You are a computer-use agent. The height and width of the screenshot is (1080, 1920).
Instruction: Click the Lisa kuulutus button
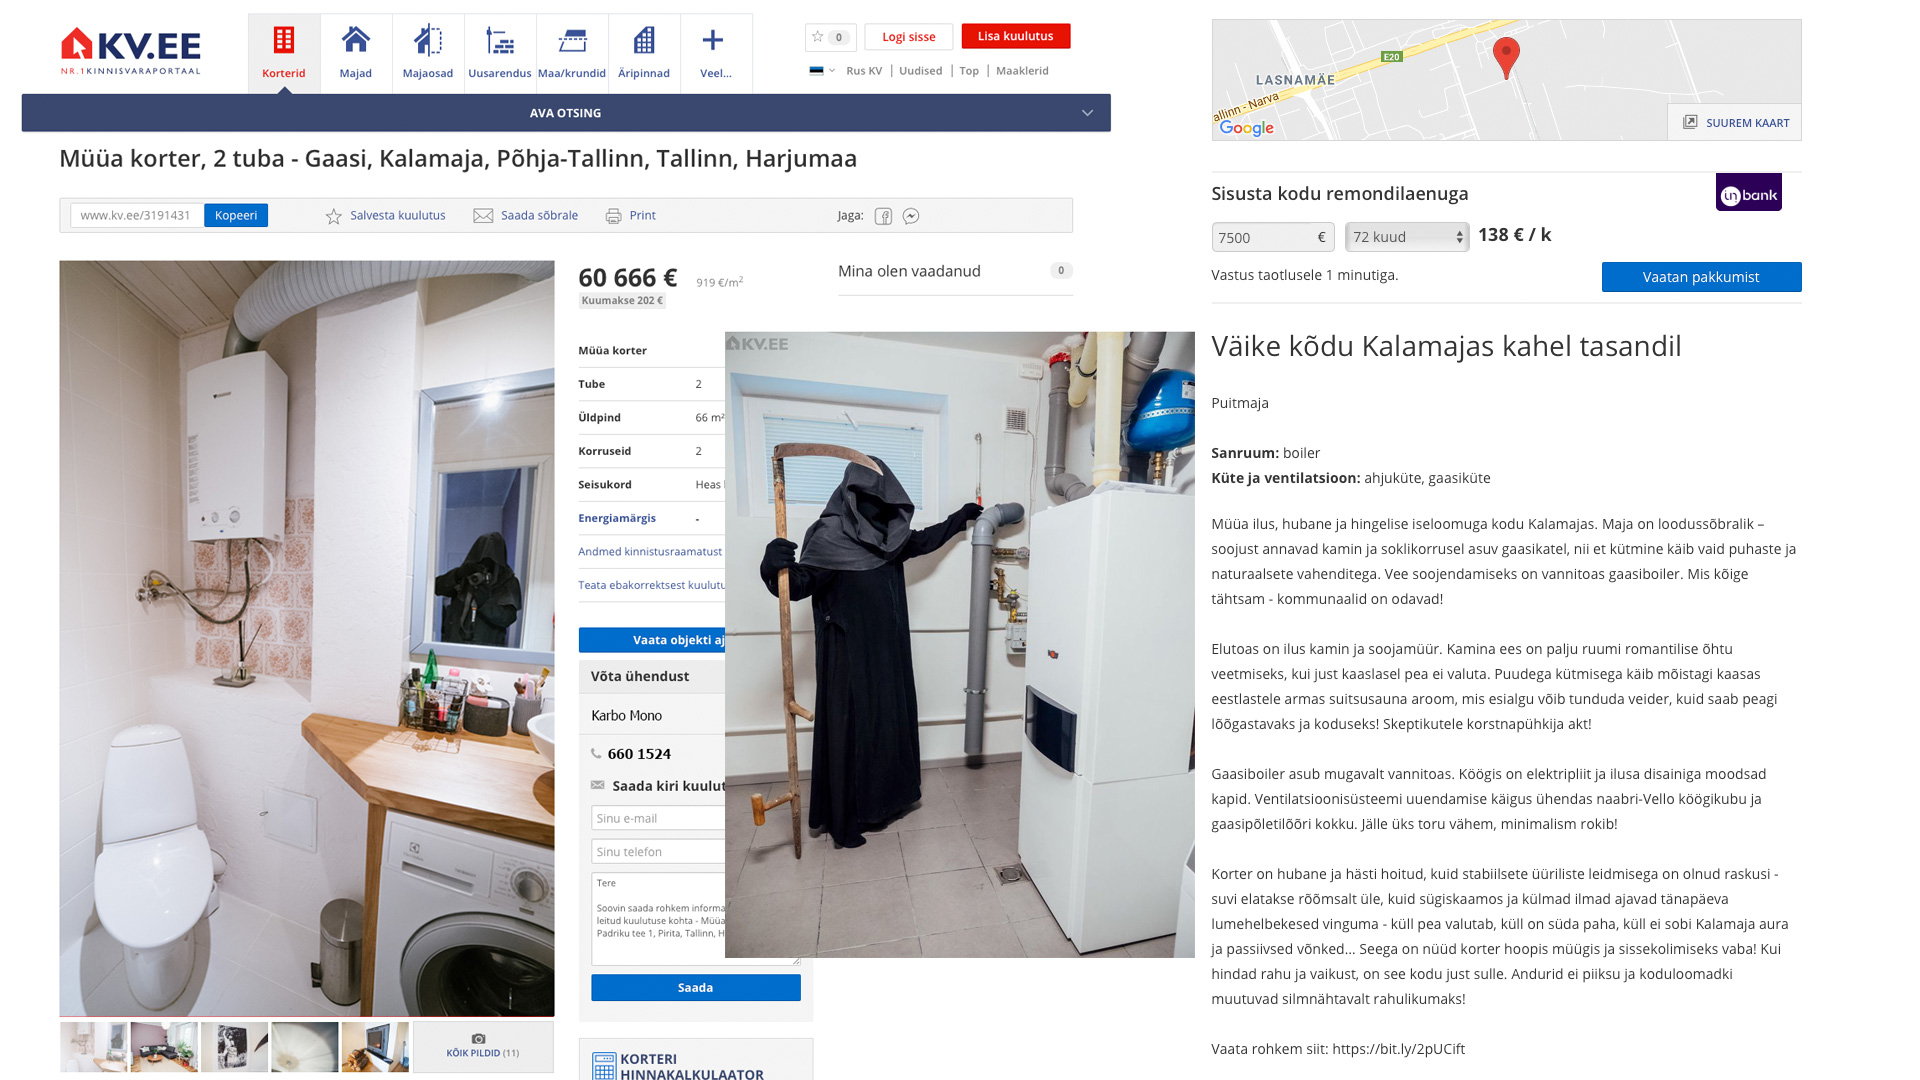[x=1015, y=36]
